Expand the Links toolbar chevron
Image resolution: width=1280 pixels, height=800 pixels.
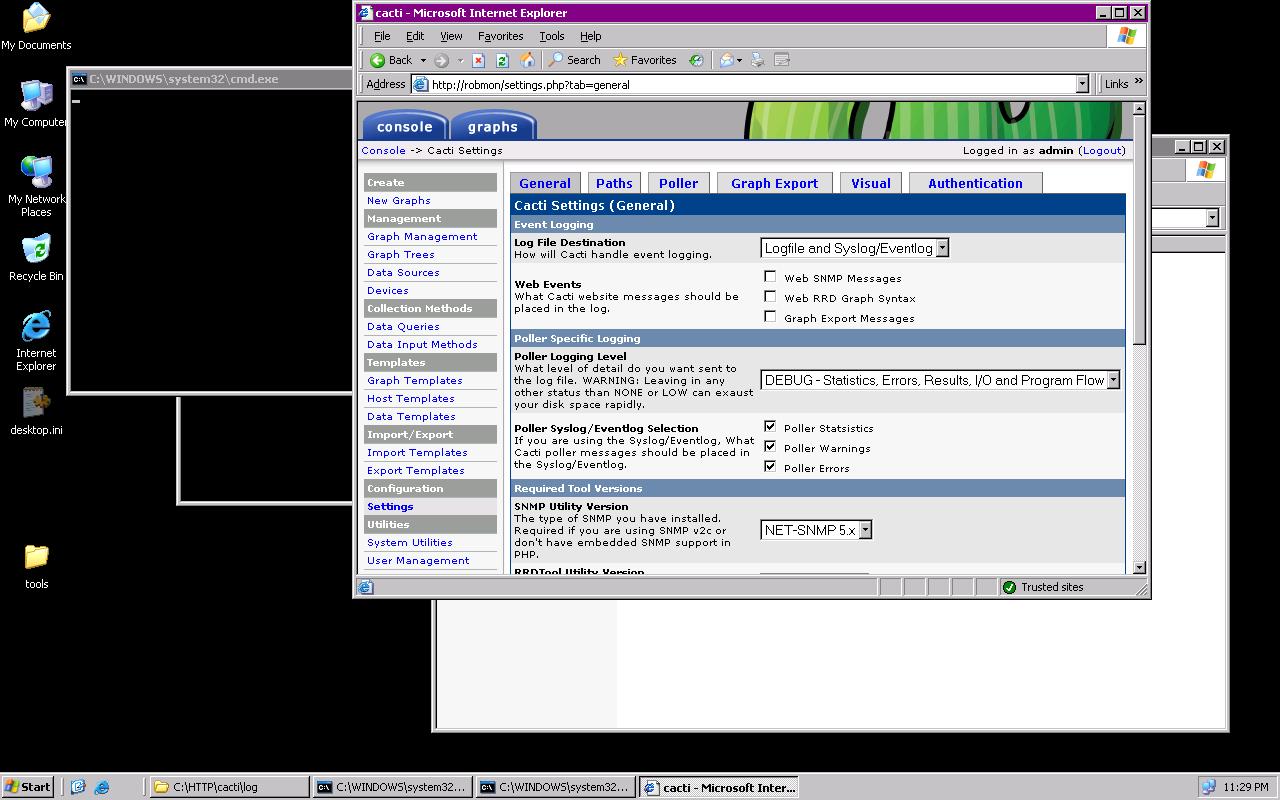pos(1138,83)
